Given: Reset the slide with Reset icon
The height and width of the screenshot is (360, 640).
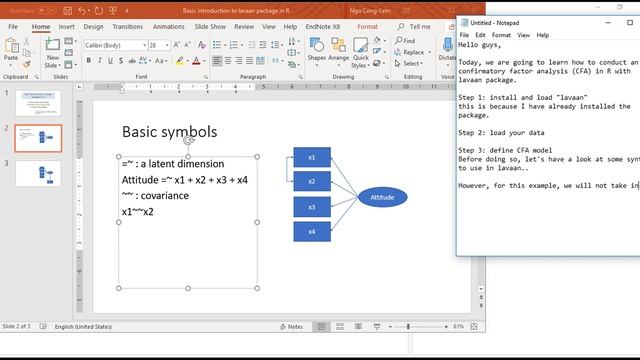Looking at the screenshot, I should (69, 53).
